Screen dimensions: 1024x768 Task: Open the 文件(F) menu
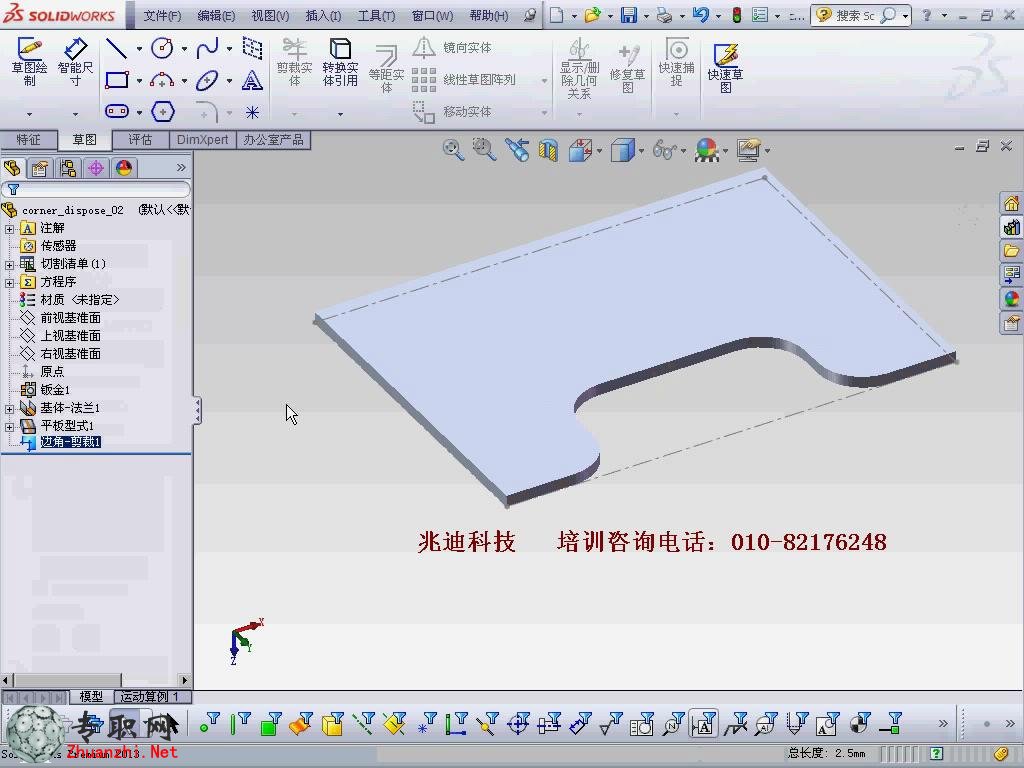(x=162, y=16)
